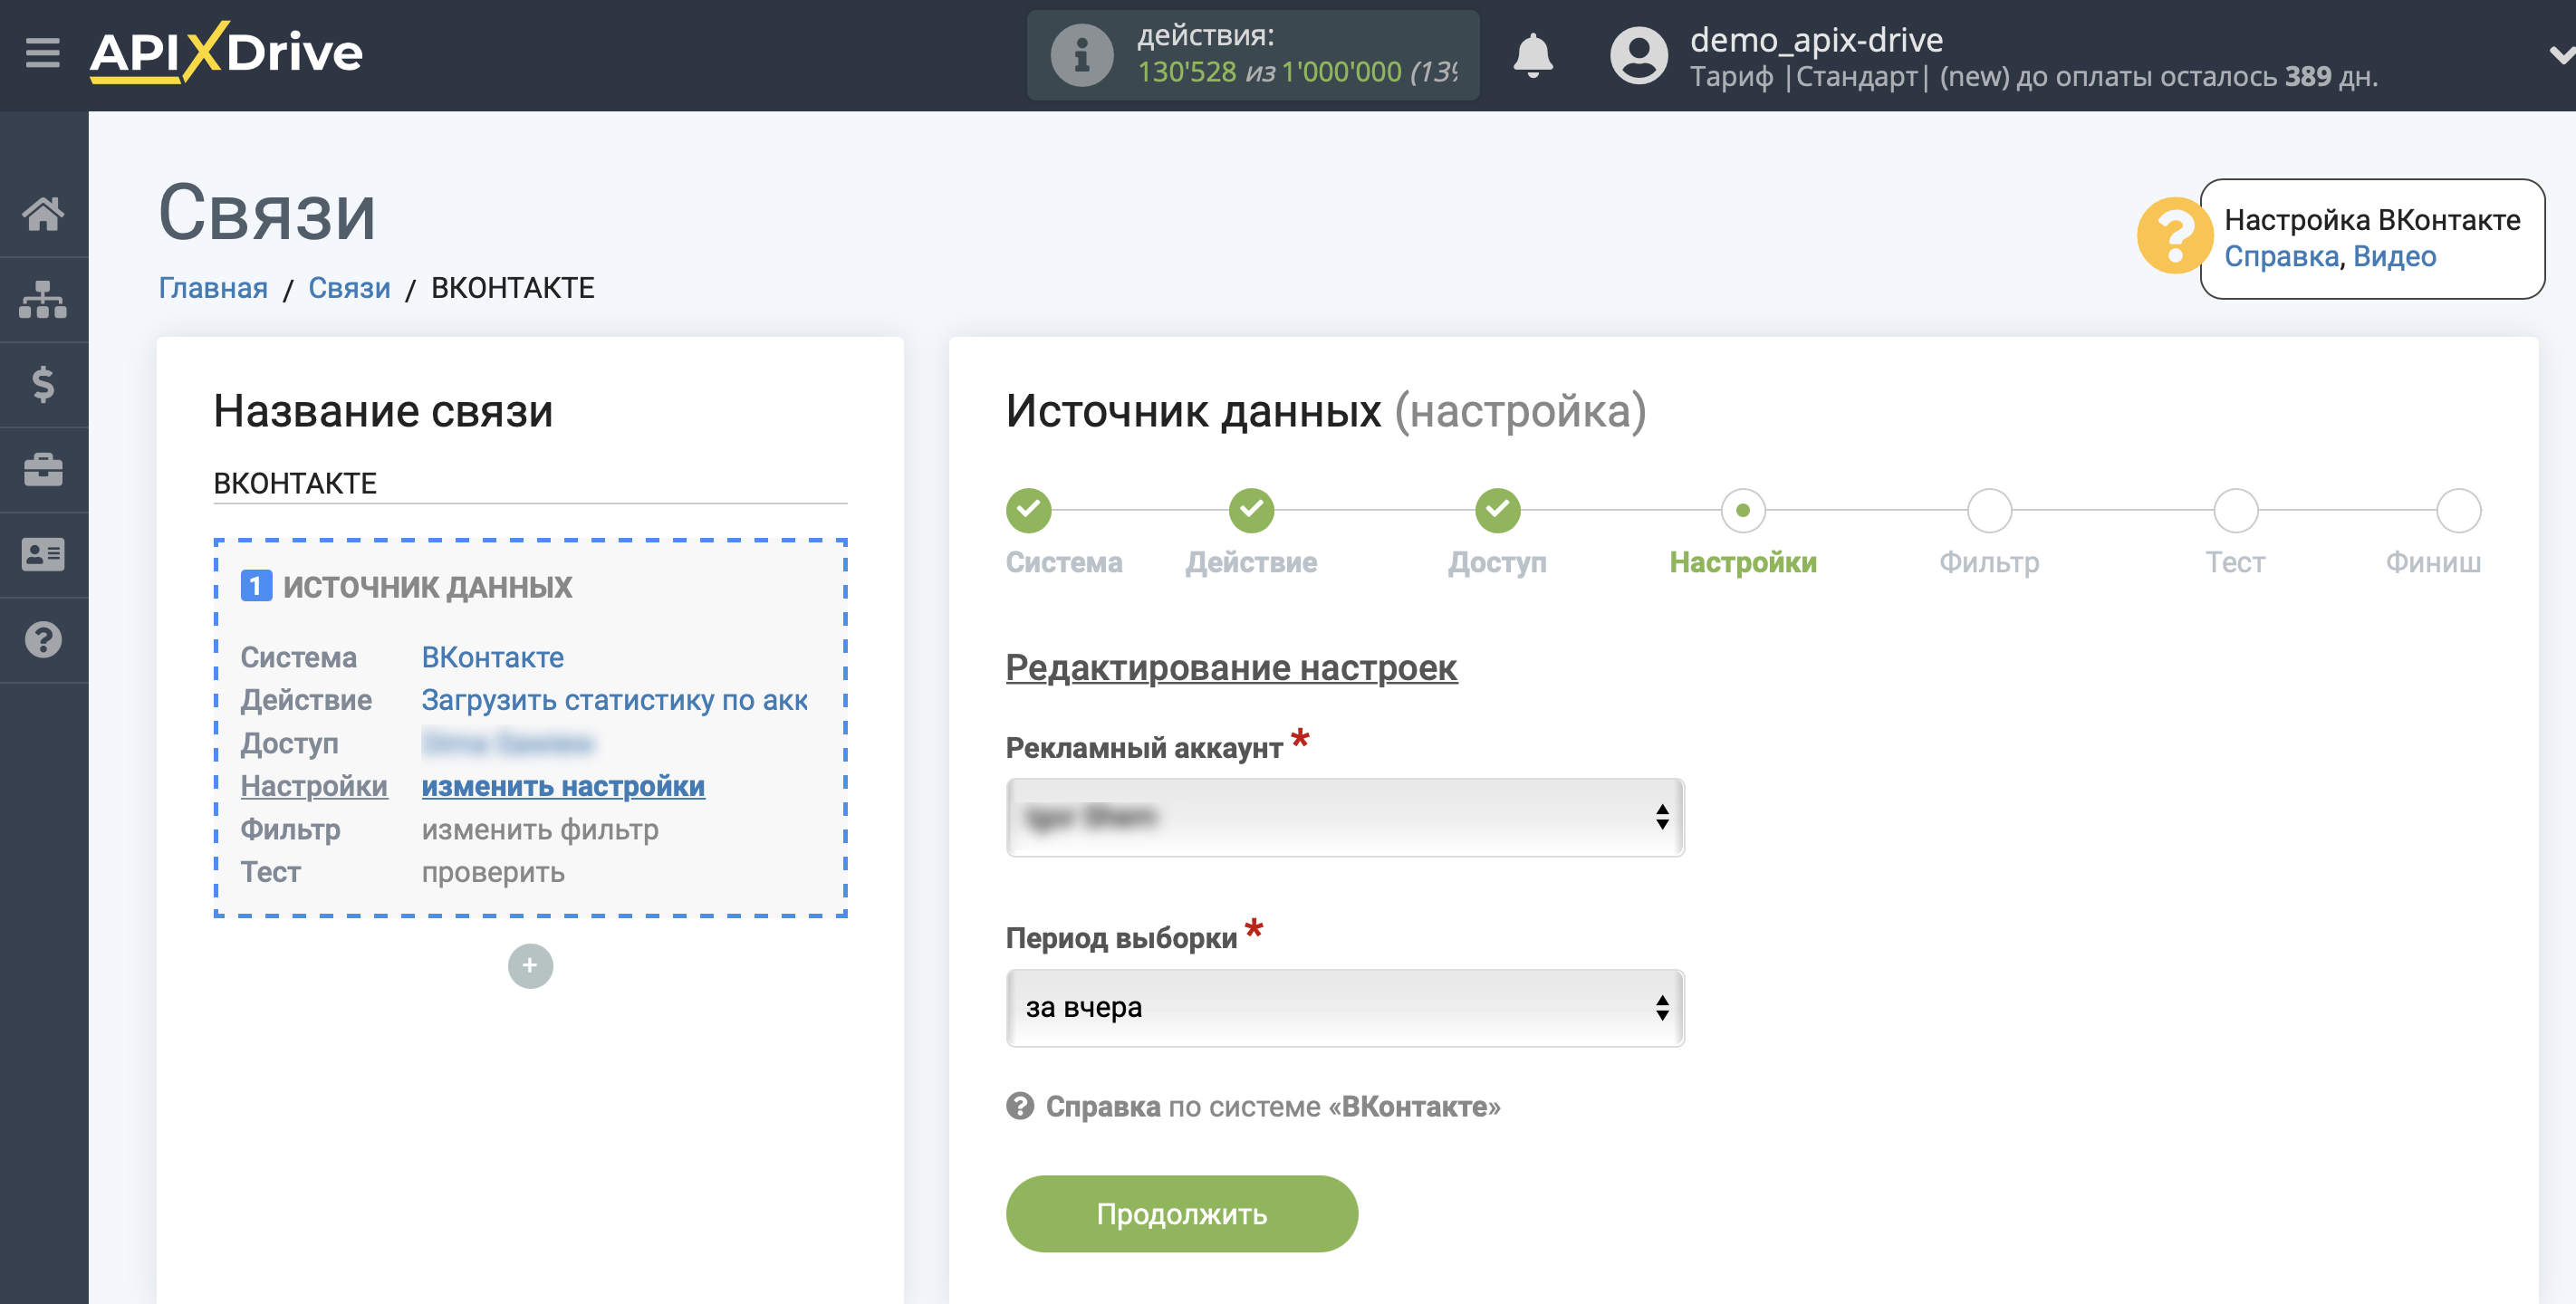Click the actions counter 130'528 из 1'000'000
Image resolution: width=2576 pixels, height=1304 pixels.
(x=1297, y=72)
